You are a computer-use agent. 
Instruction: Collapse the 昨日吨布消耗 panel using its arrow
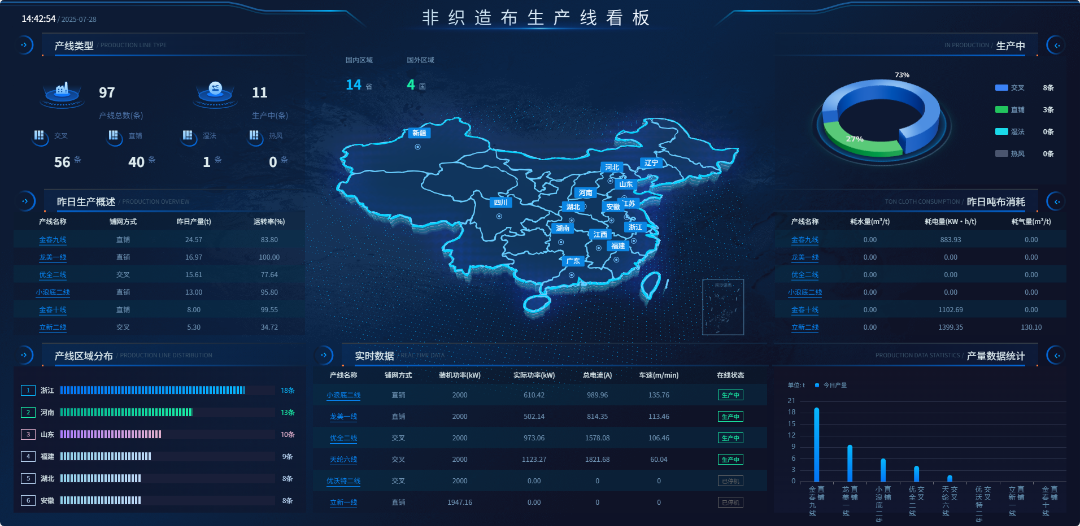point(1056,201)
